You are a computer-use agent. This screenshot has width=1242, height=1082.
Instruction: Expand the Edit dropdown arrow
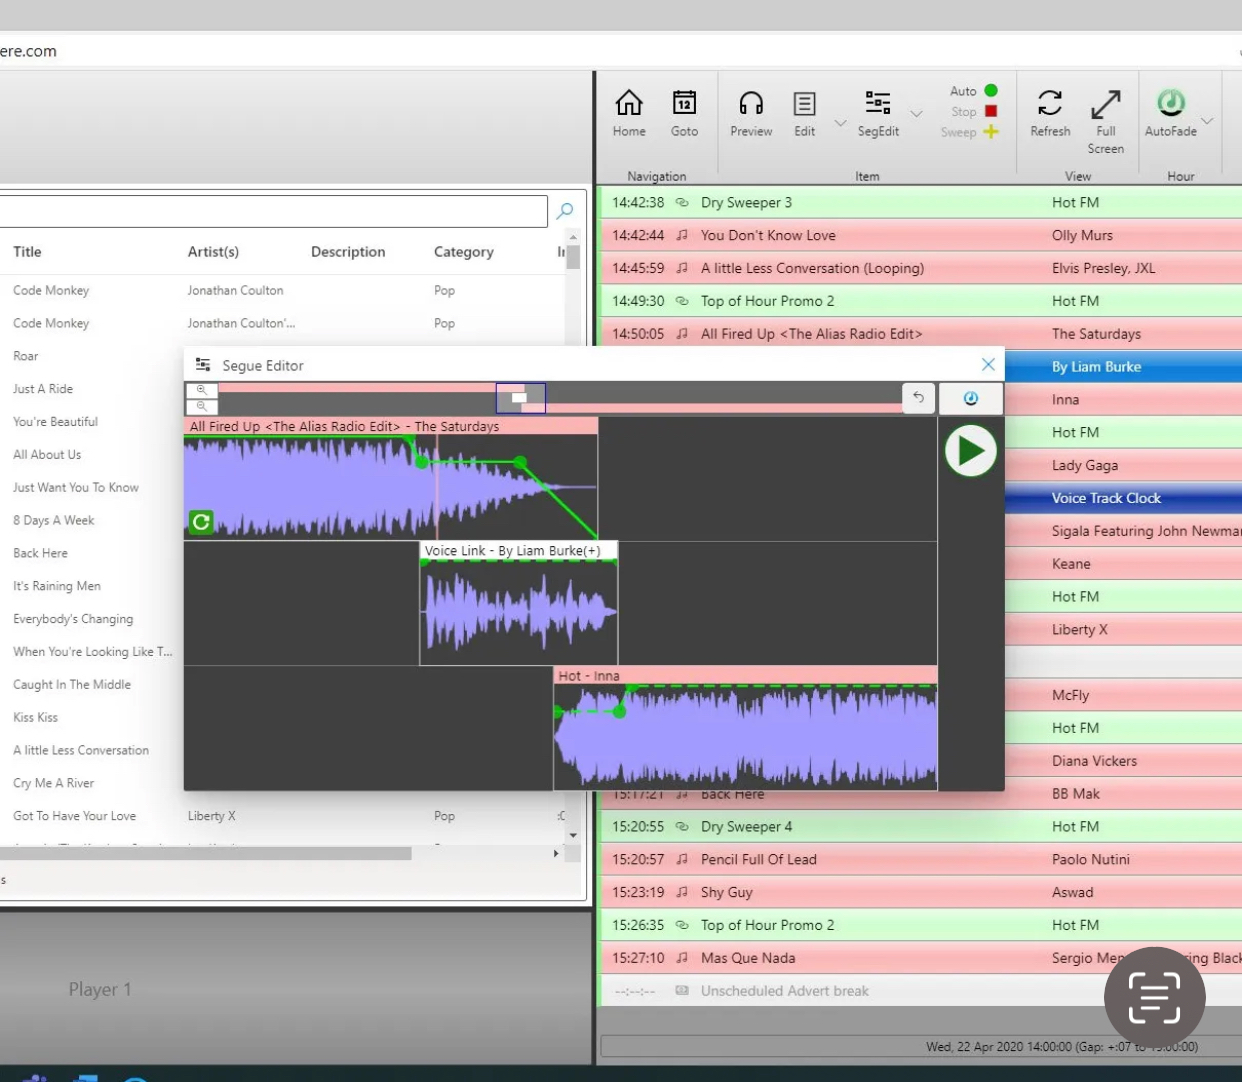840,123
